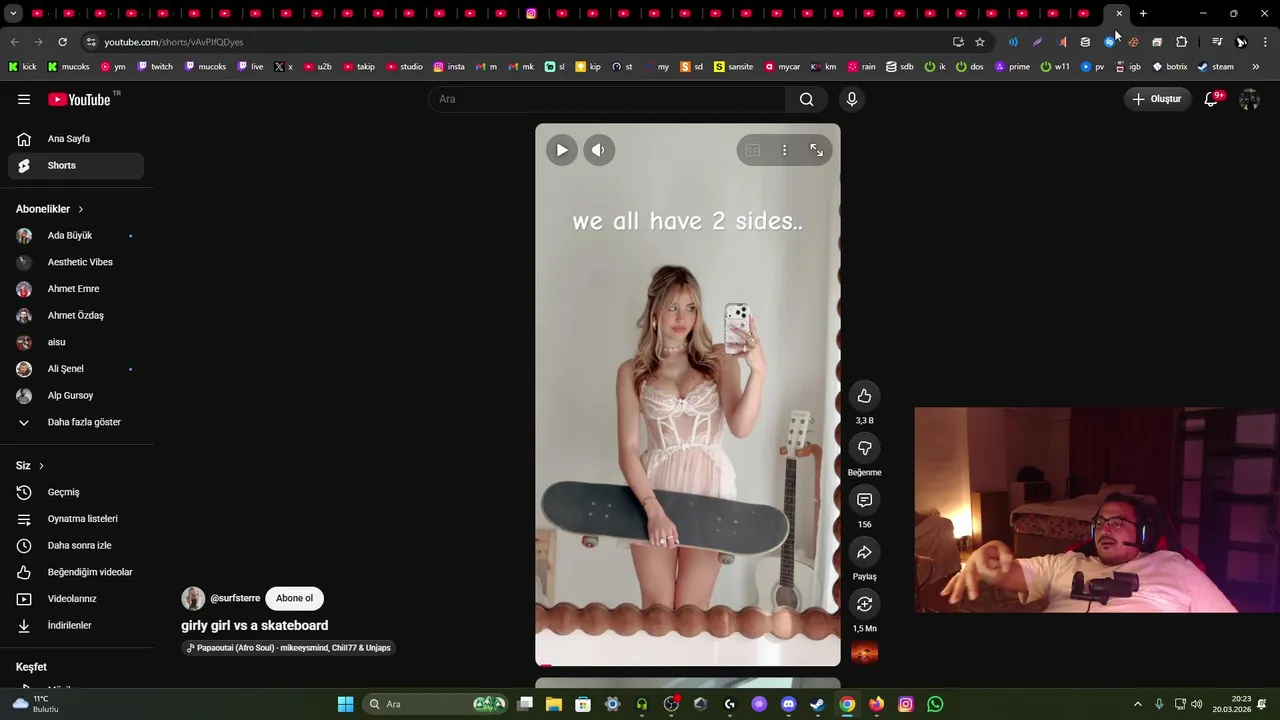Viewport: 1280px width, 720px height.
Task: Click the search magnifier button
Action: tap(806, 99)
